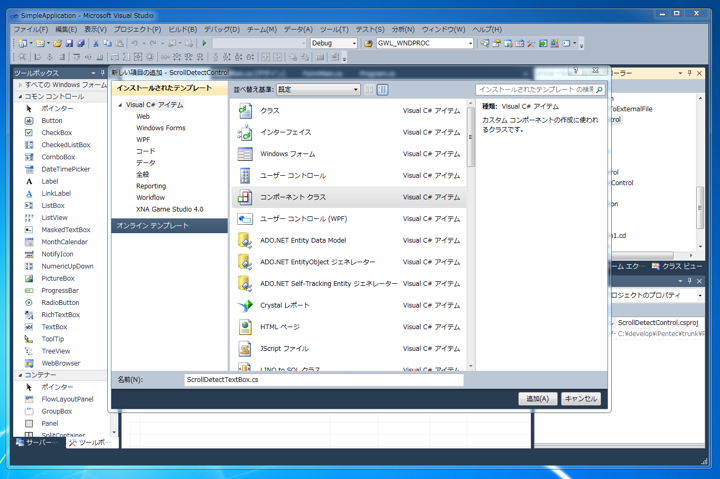This screenshot has width=720, height=479.
Task: Switch to the クラス ビュー tab
Action: [x=676, y=266]
